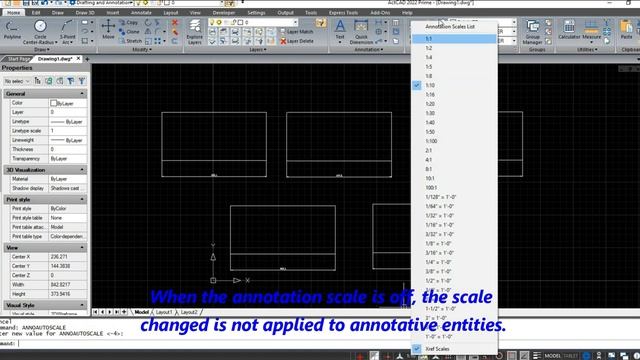Viewport: 640px width, 360px height.
Task: Close the Drawing1.dwg tab
Action: pos(78,58)
